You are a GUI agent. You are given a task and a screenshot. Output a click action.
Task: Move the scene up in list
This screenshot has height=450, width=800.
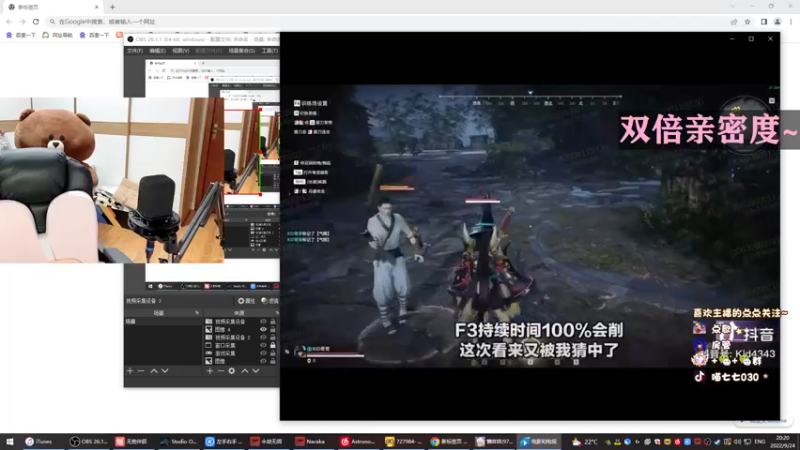tap(154, 371)
